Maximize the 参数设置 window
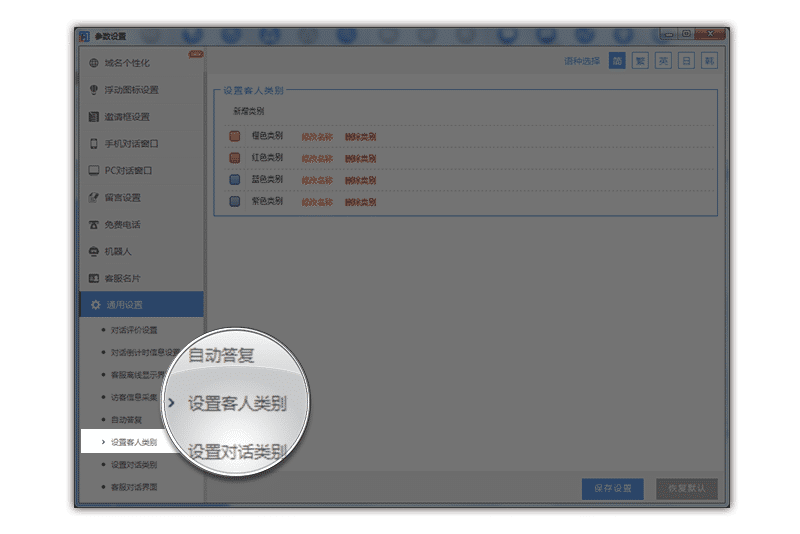 (686, 34)
